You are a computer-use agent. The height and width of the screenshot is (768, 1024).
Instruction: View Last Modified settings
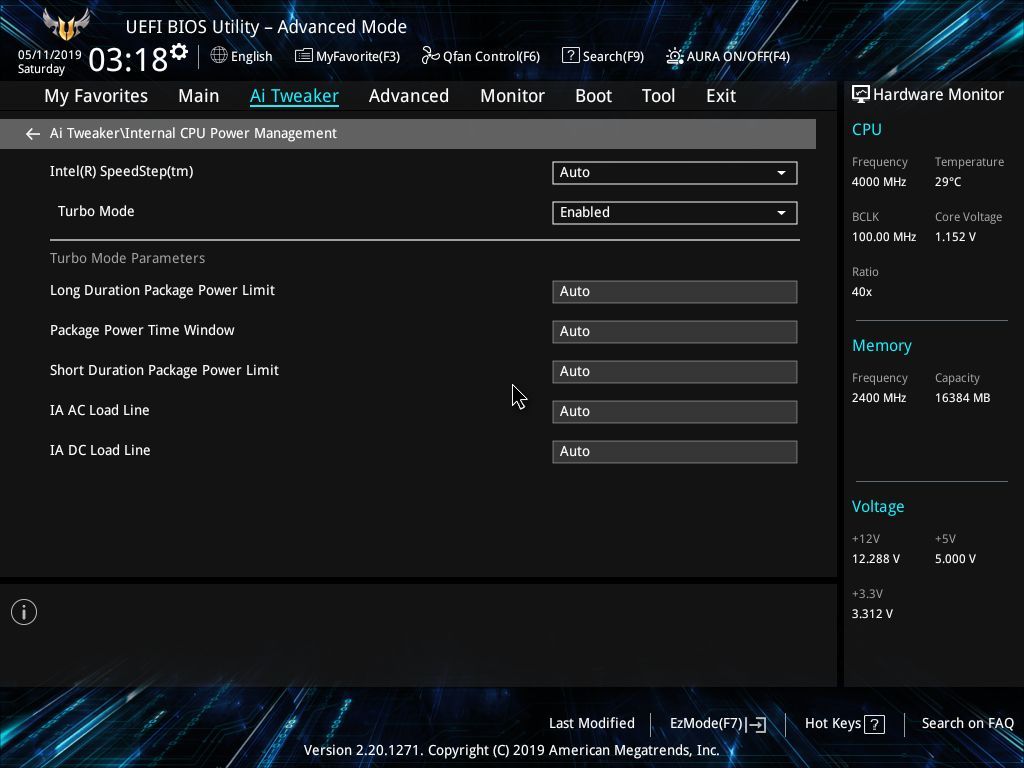592,723
